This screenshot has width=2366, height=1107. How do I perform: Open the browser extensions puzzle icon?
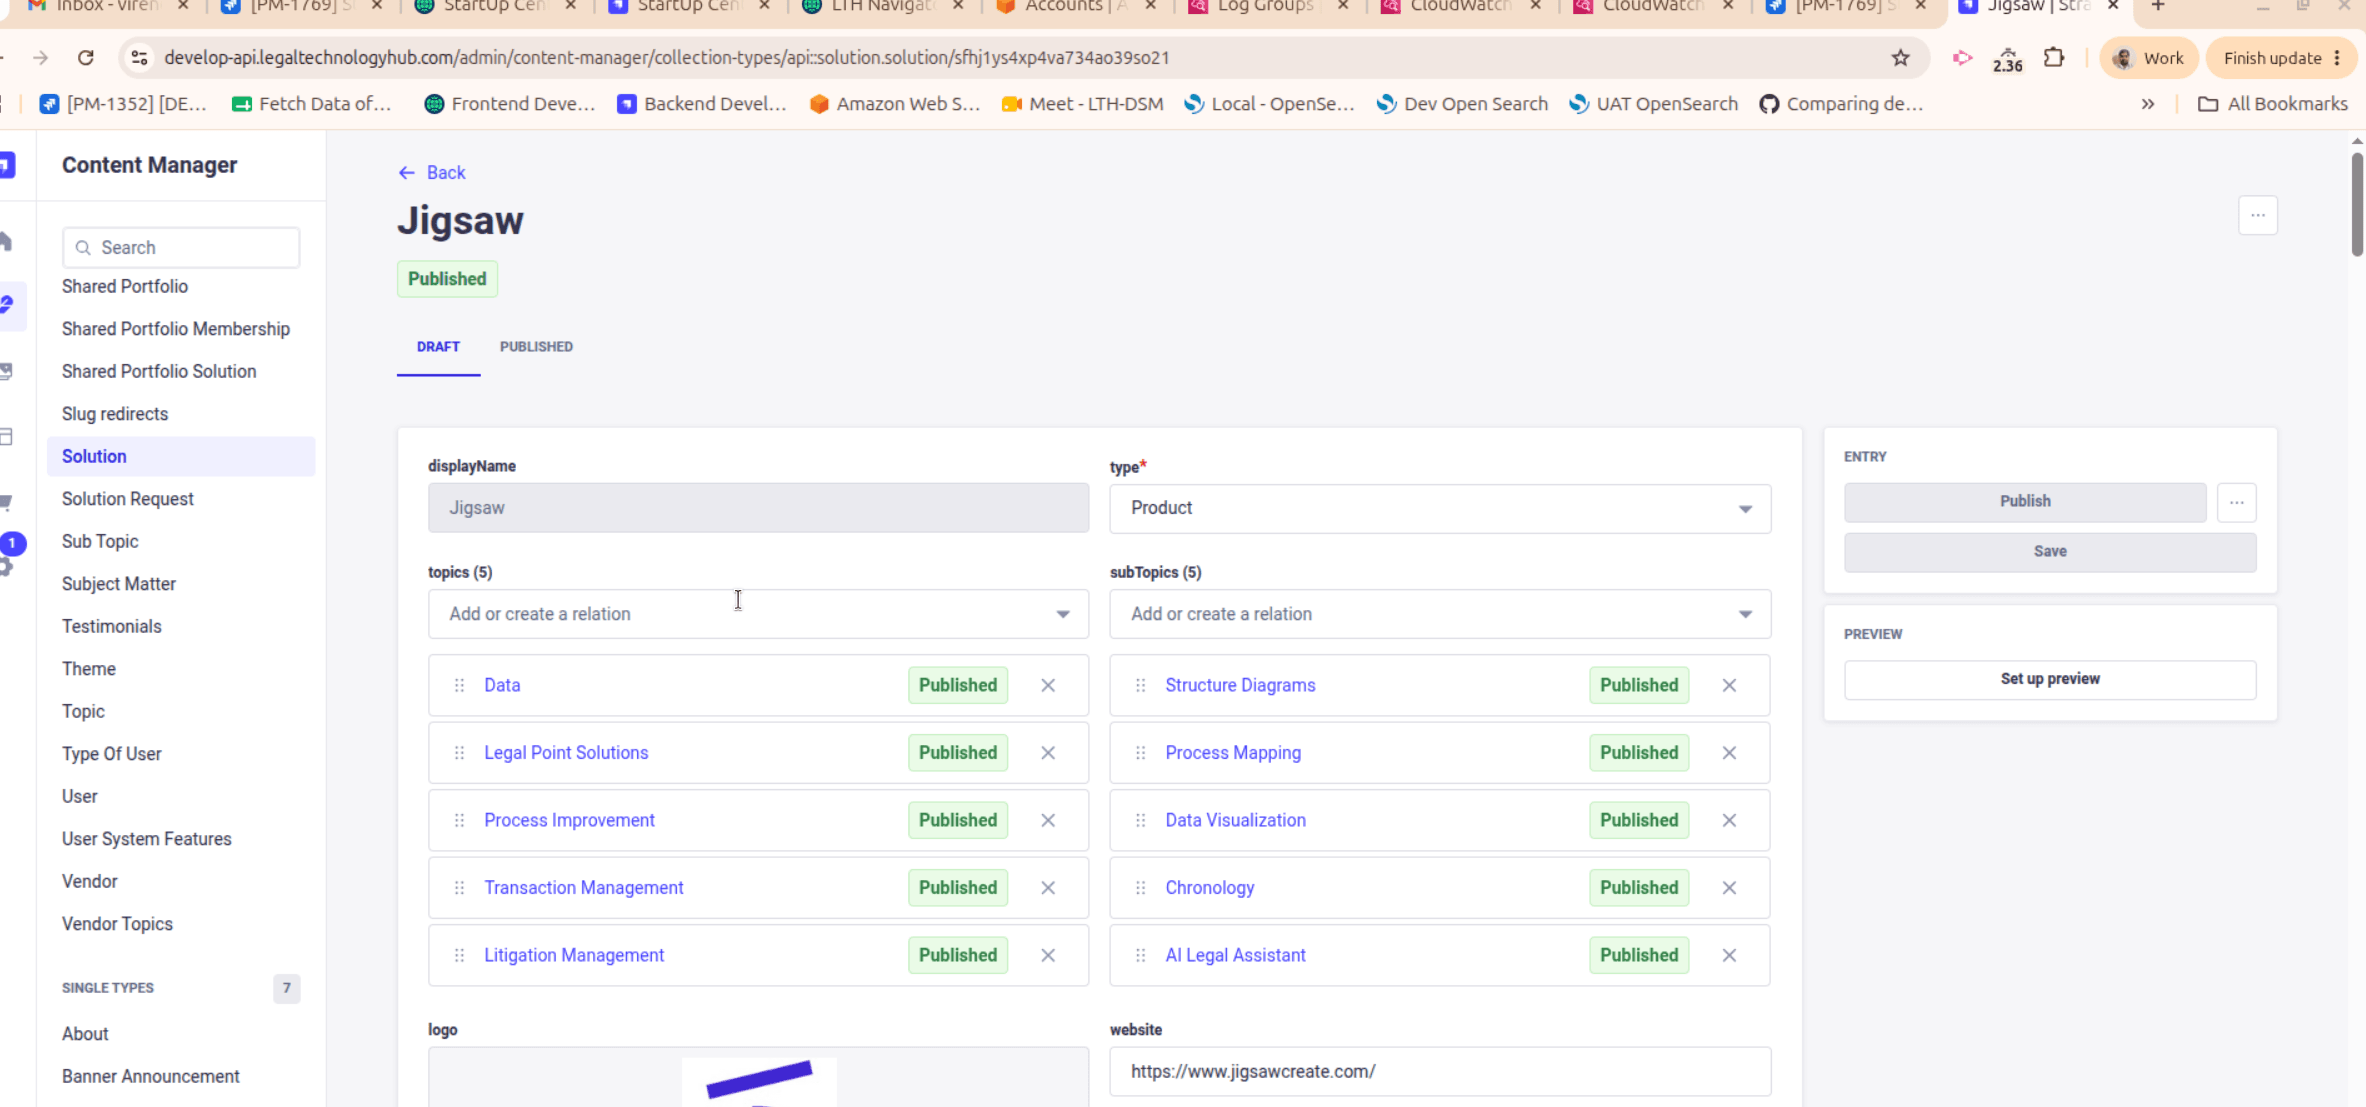(2054, 58)
